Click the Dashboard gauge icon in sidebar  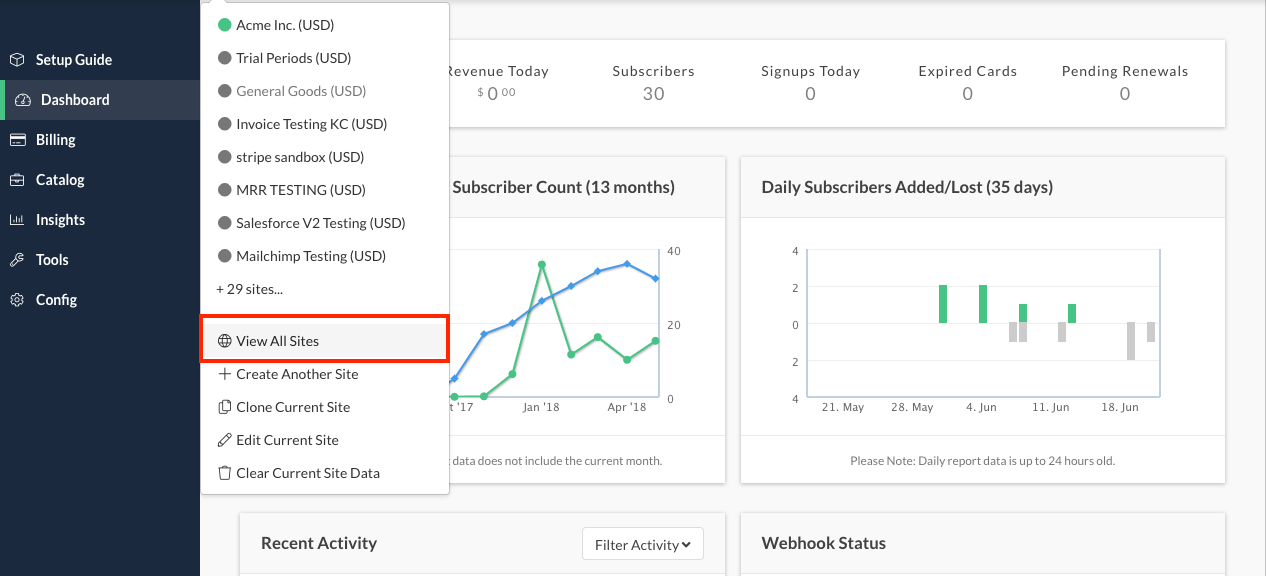(23, 100)
